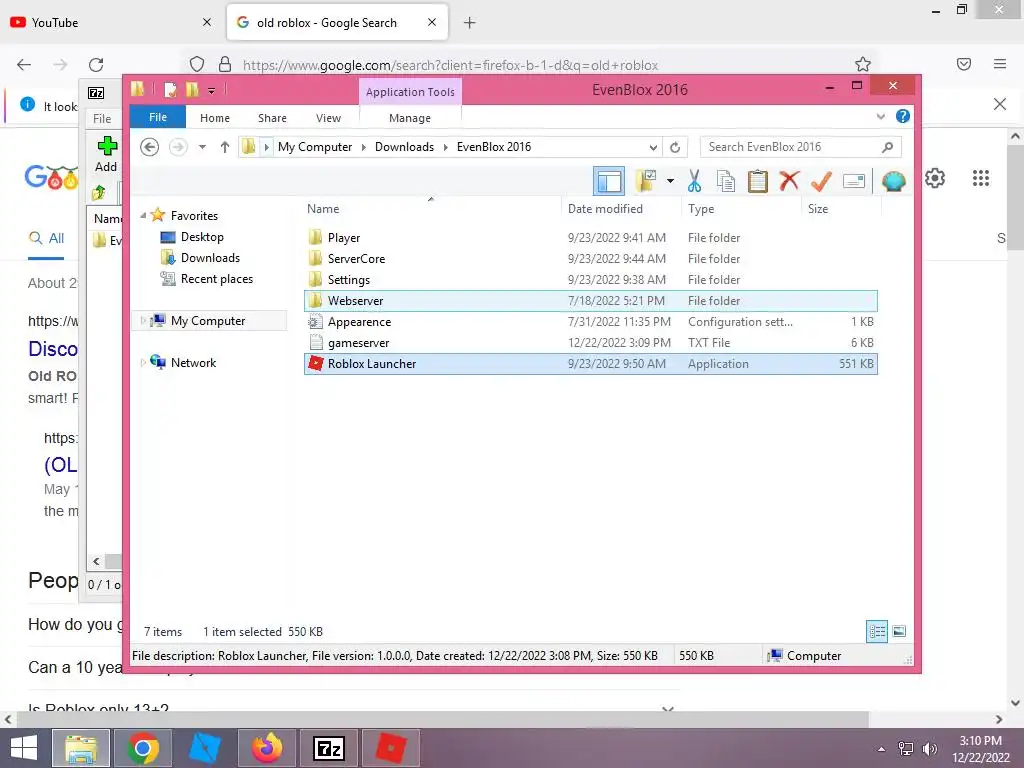Click the Chrome icon in taskbar

[x=143, y=748]
